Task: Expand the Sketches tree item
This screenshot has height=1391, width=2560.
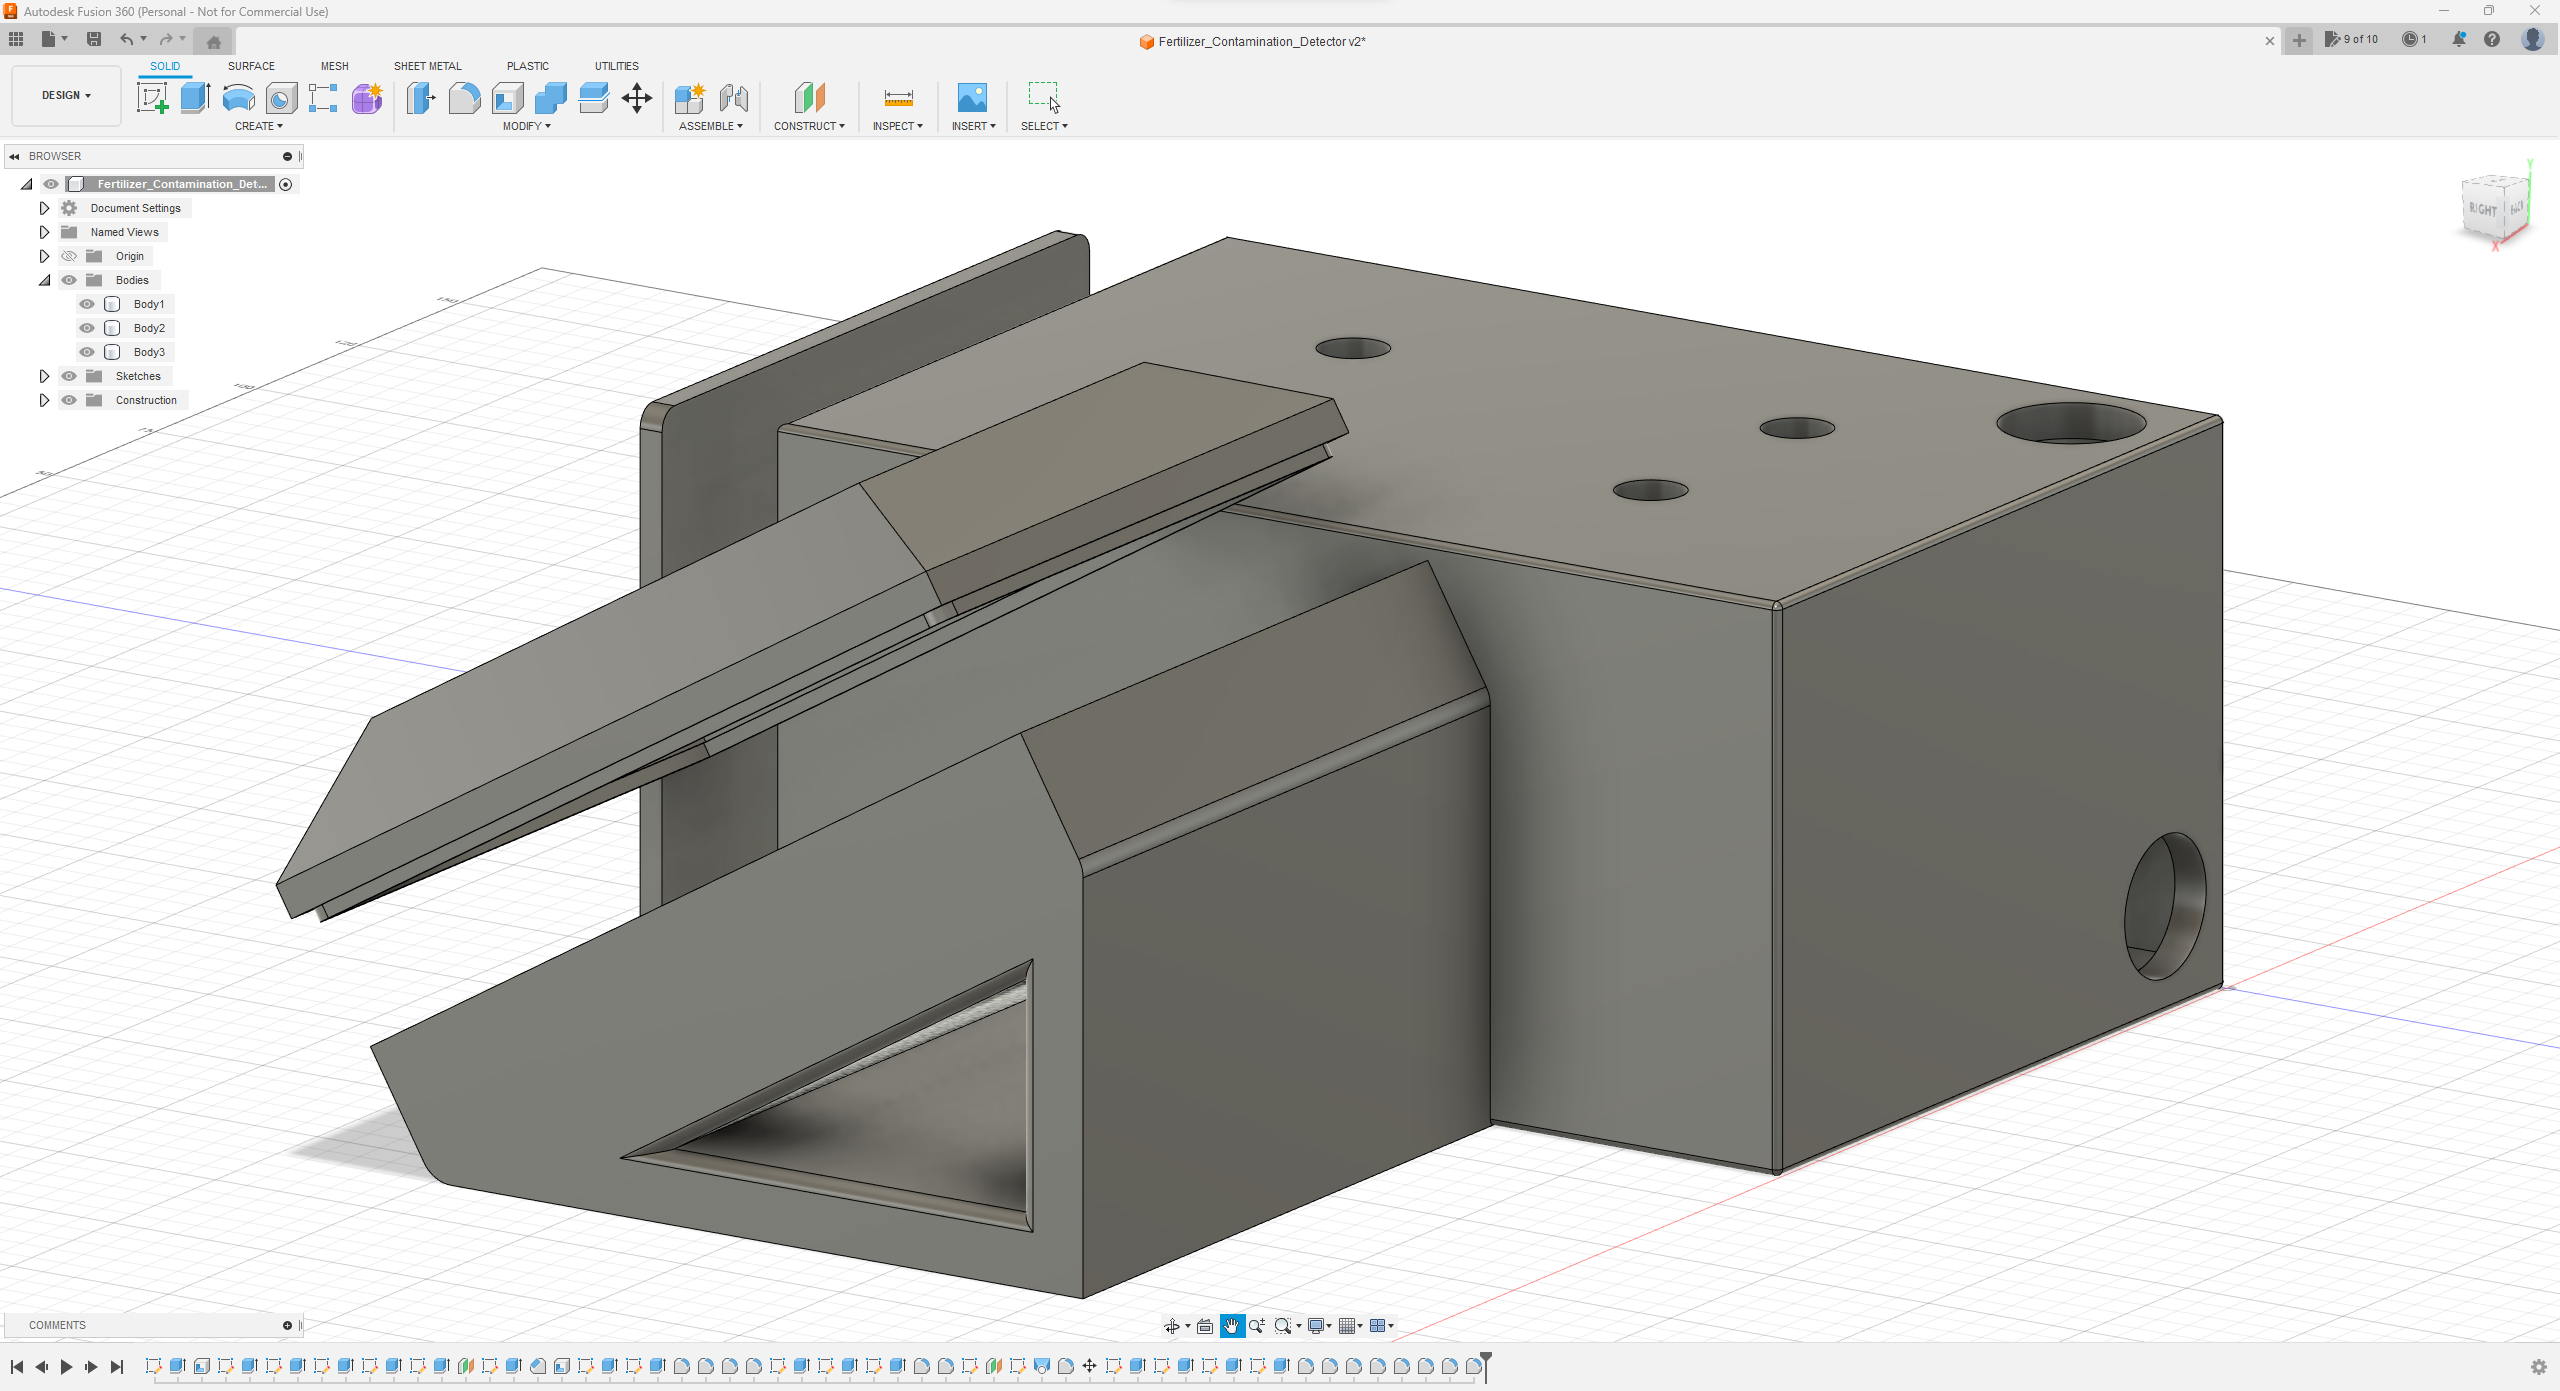Action: pyautogui.click(x=43, y=375)
